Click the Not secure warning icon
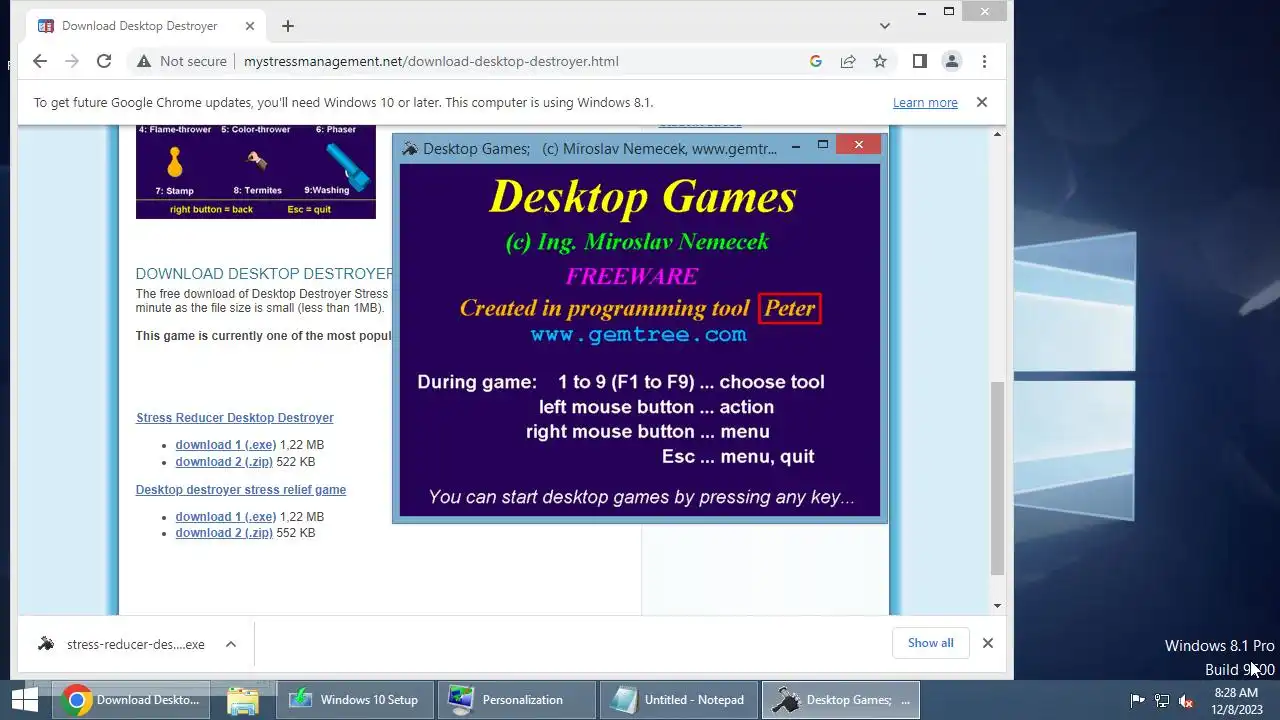This screenshot has width=1280, height=720. click(144, 61)
